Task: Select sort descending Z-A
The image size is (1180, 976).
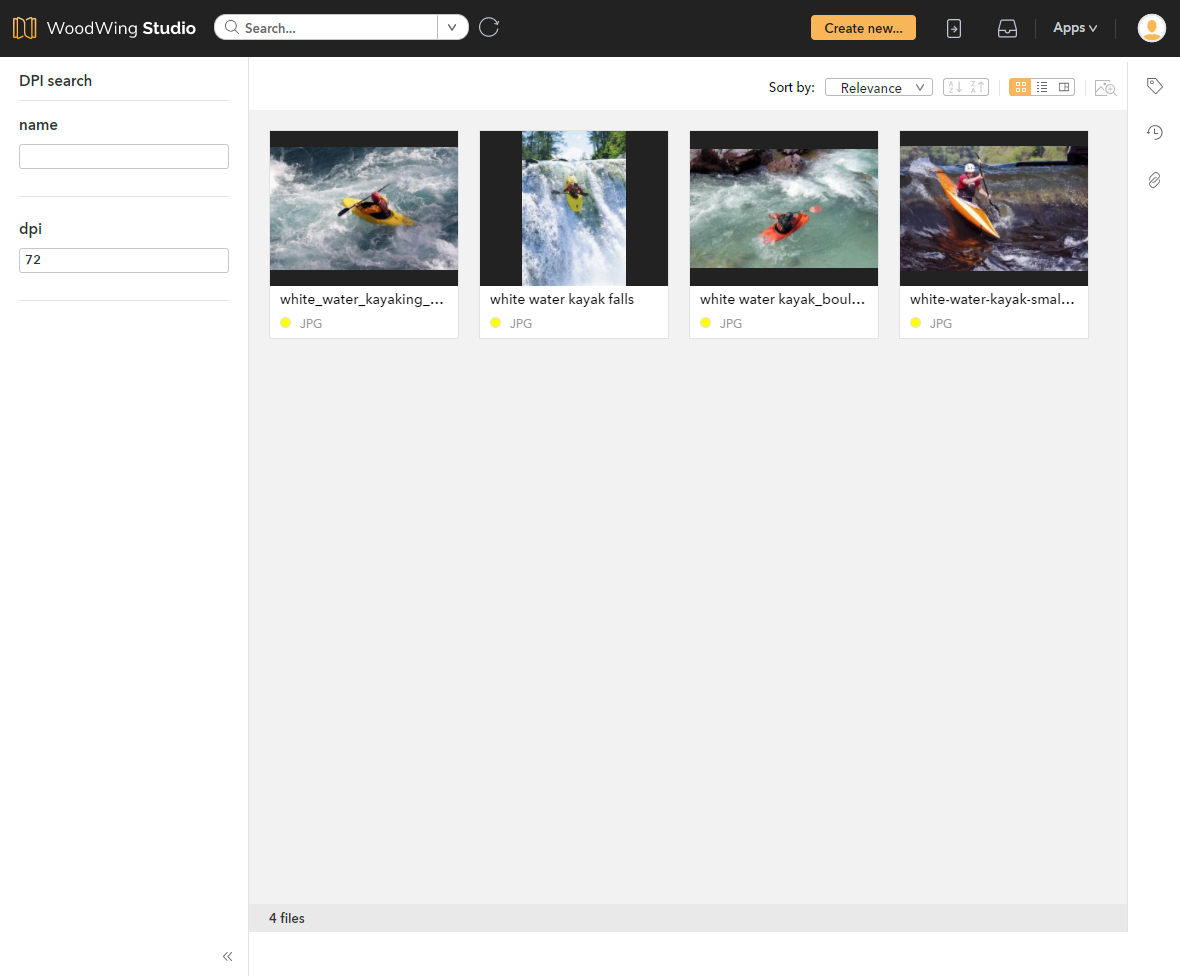Action: point(977,87)
